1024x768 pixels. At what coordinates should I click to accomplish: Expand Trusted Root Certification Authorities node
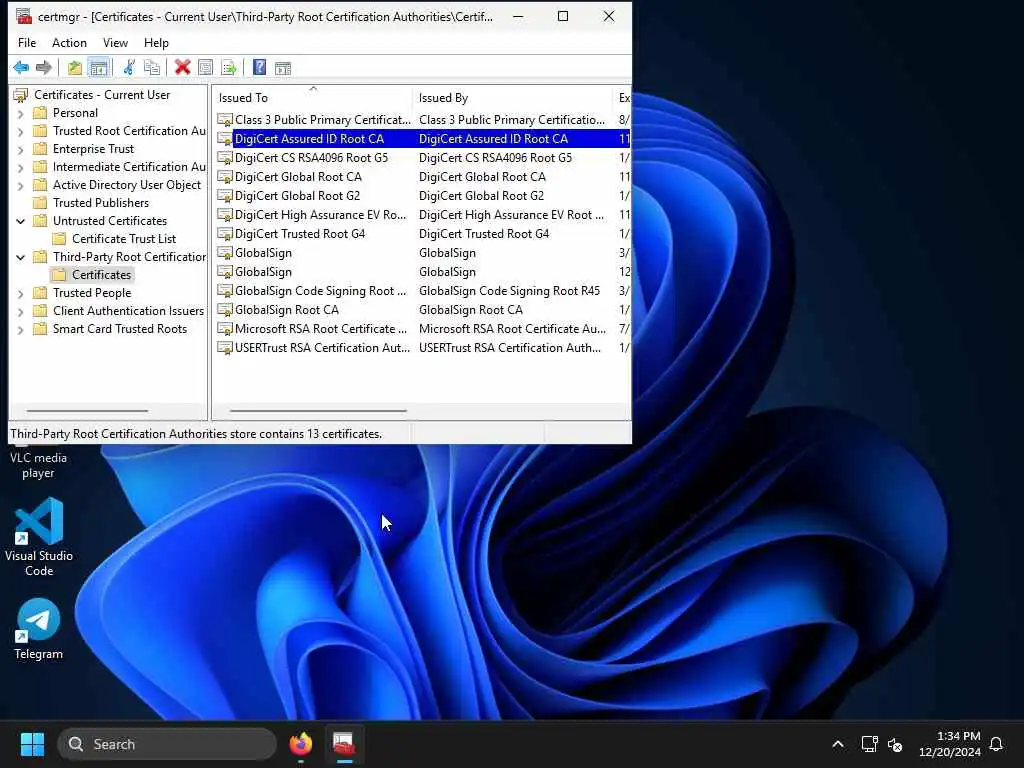pos(20,131)
